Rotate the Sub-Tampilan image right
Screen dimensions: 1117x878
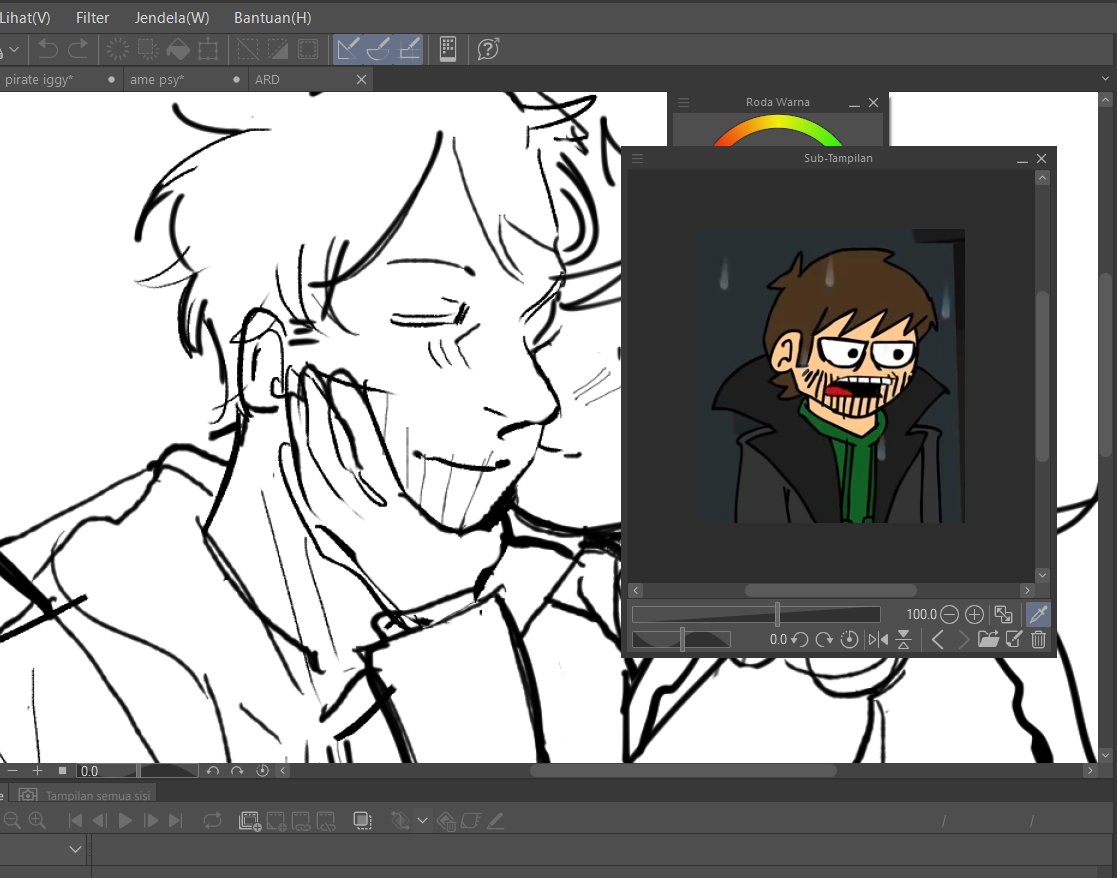tap(824, 639)
